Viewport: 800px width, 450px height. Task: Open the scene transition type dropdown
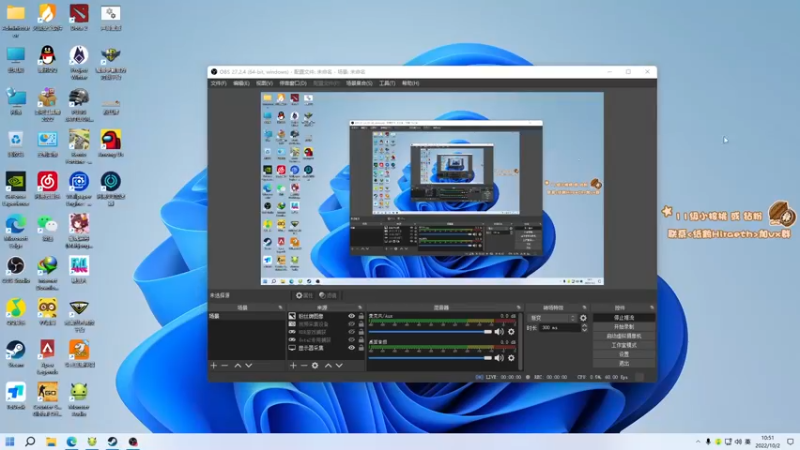coord(552,318)
